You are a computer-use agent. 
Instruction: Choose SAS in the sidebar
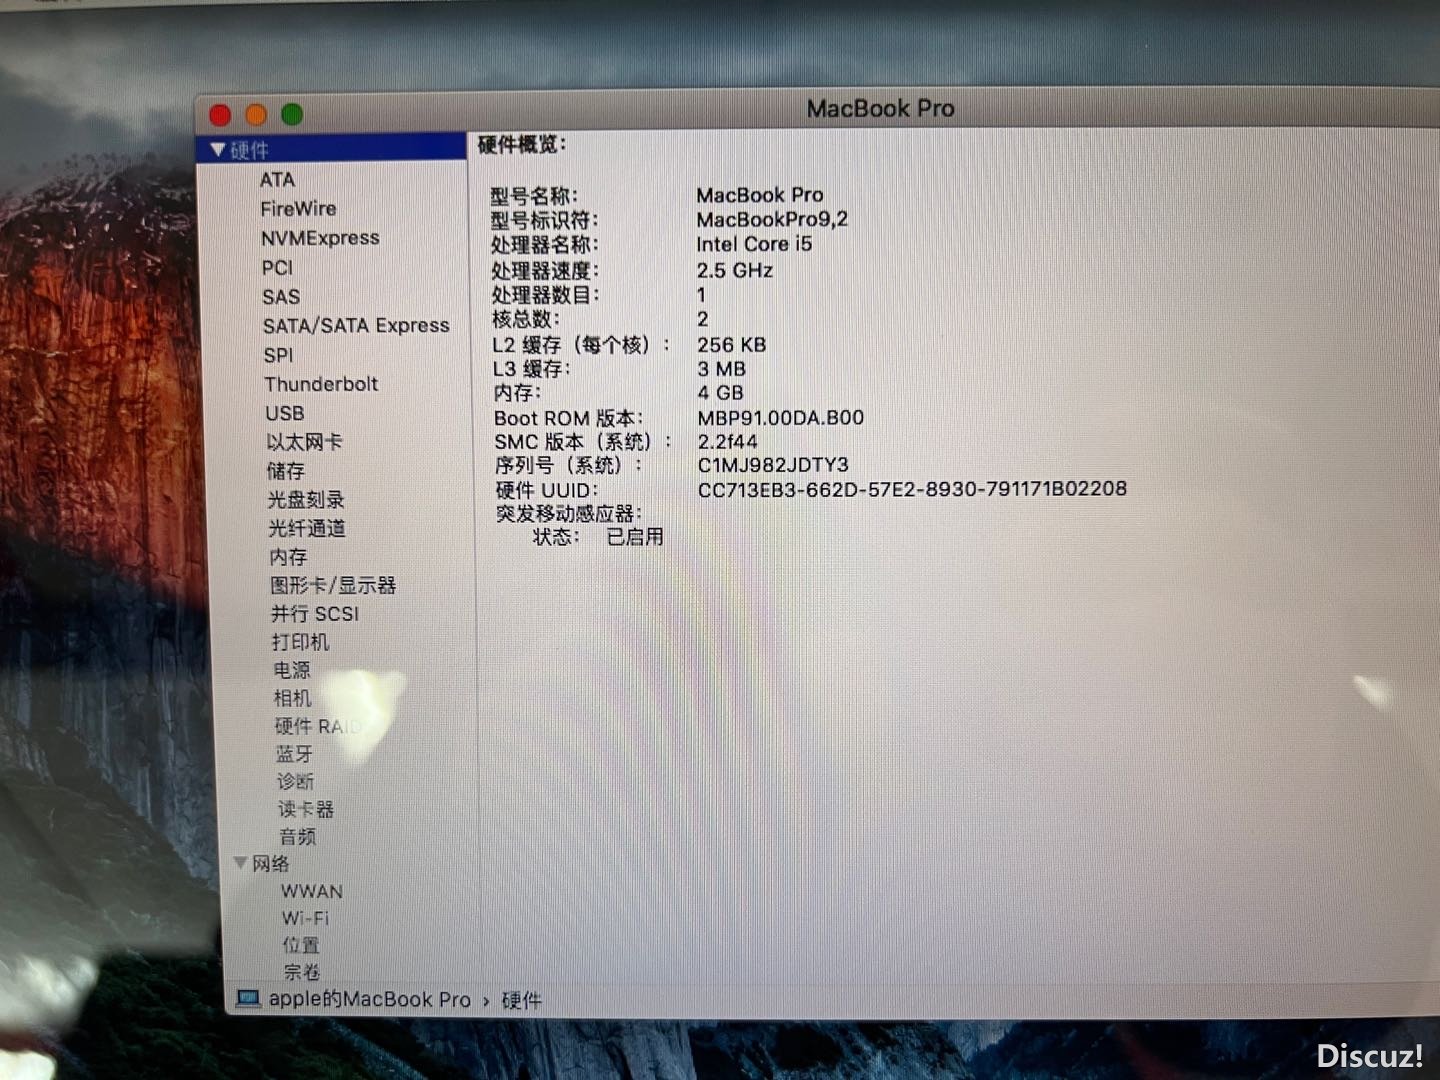[281, 297]
